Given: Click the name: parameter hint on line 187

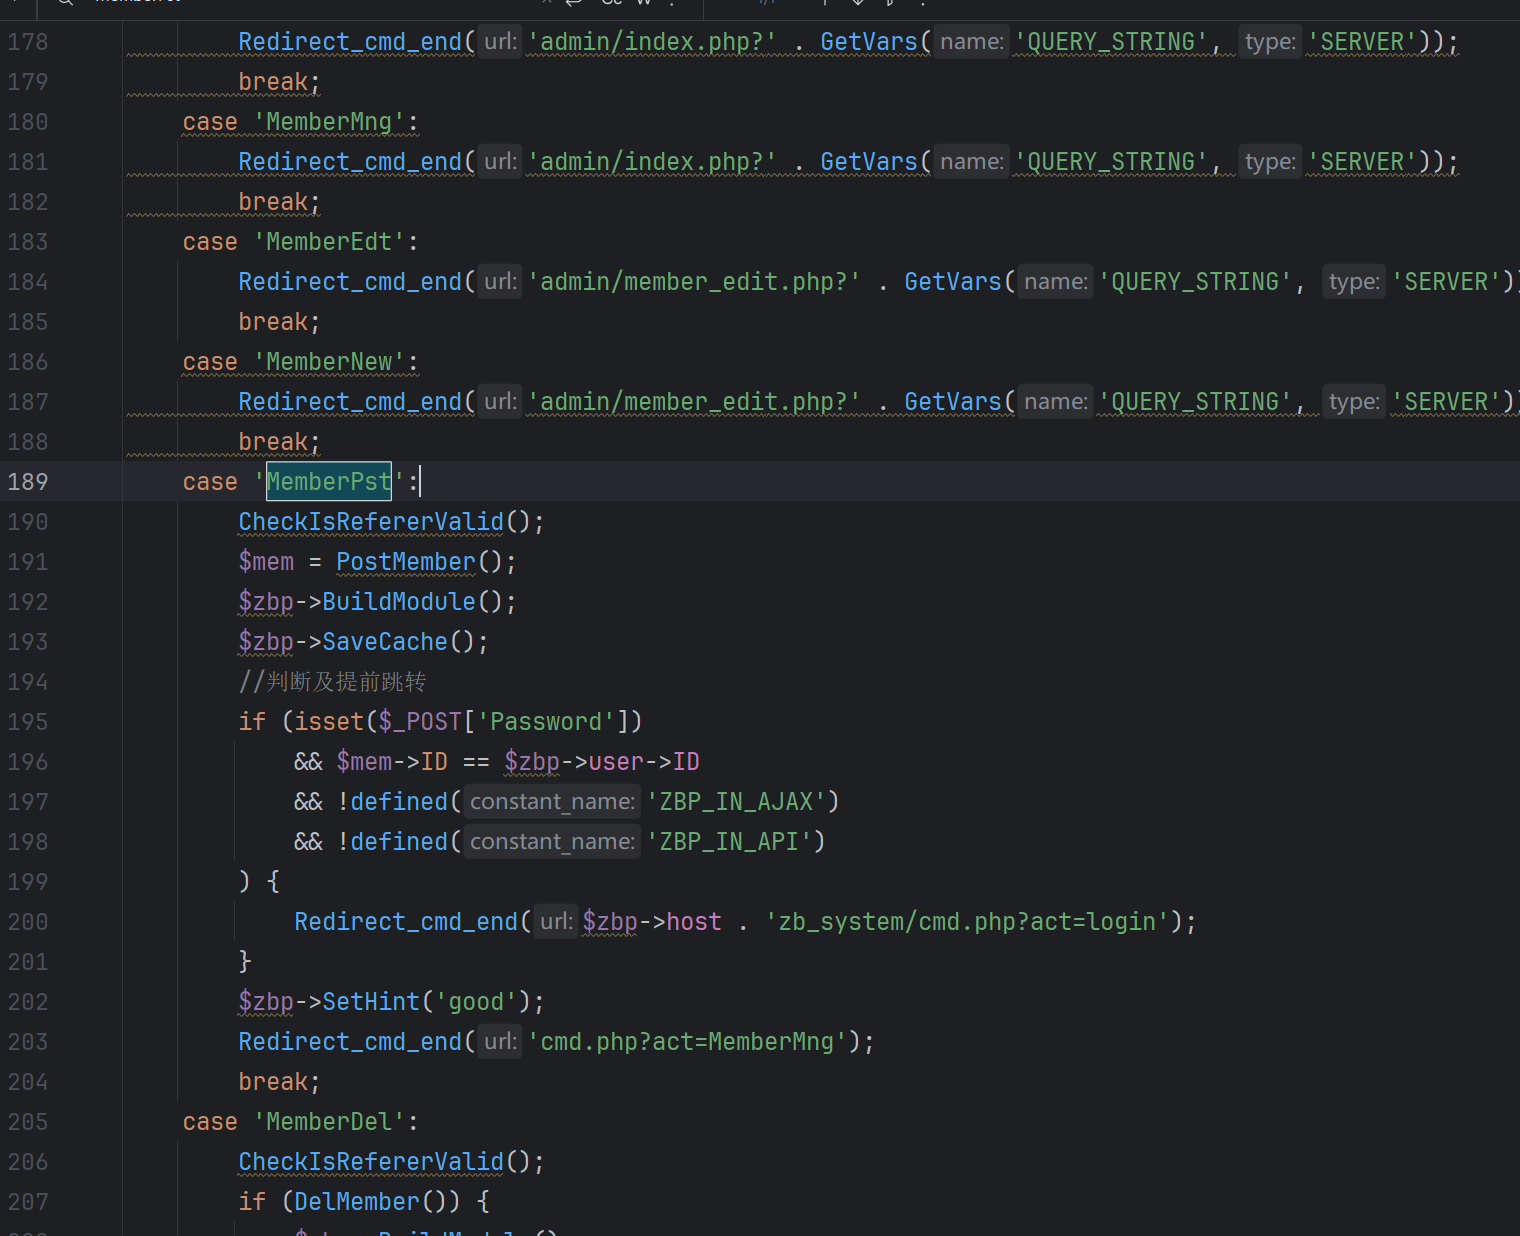Looking at the screenshot, I should coord(1056,402).
